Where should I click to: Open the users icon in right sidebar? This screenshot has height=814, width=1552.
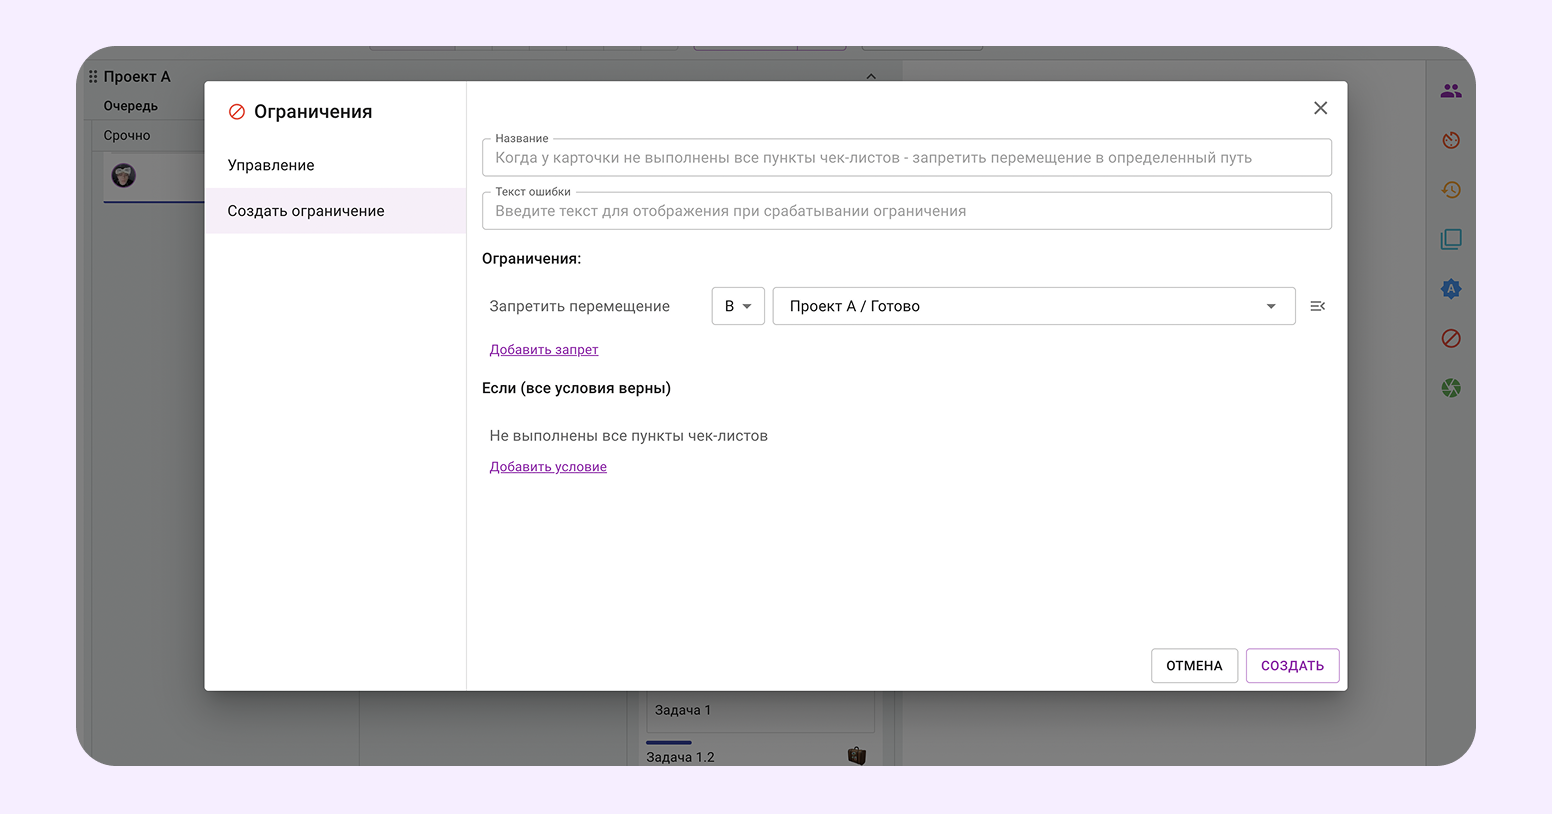(1451, 91)
